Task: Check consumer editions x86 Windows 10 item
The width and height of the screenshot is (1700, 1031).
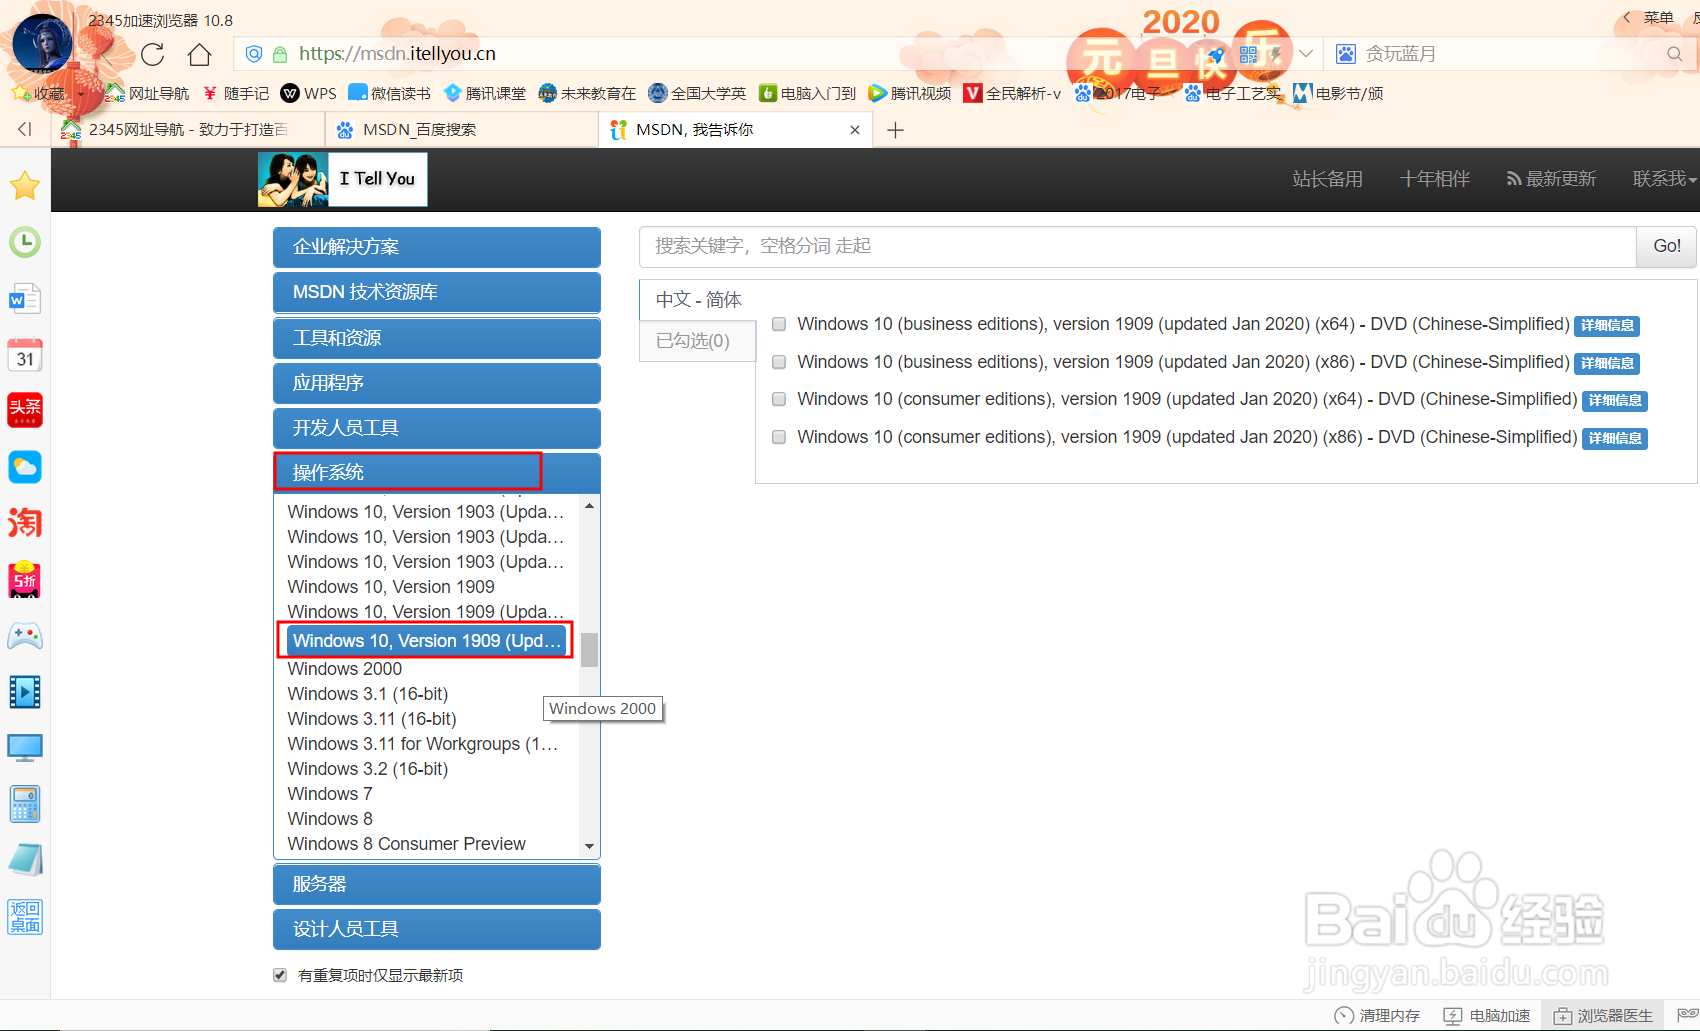Action: [x=779, y=437]
